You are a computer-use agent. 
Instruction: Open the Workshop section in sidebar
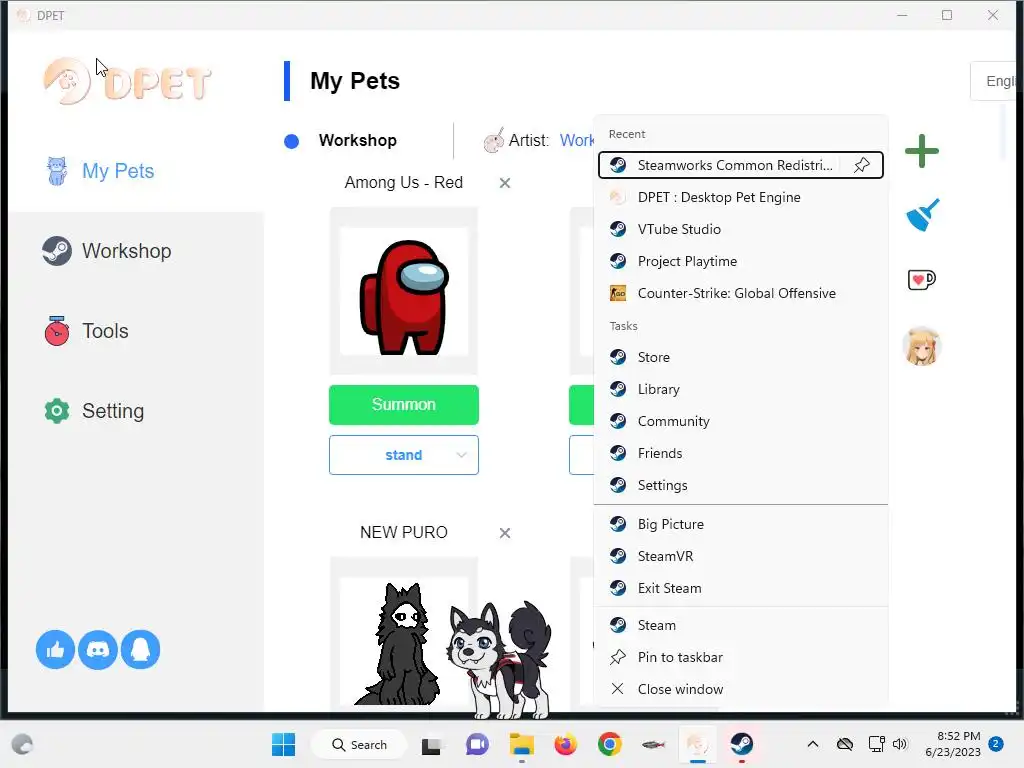pyautogui.click(x=126, y=251)
